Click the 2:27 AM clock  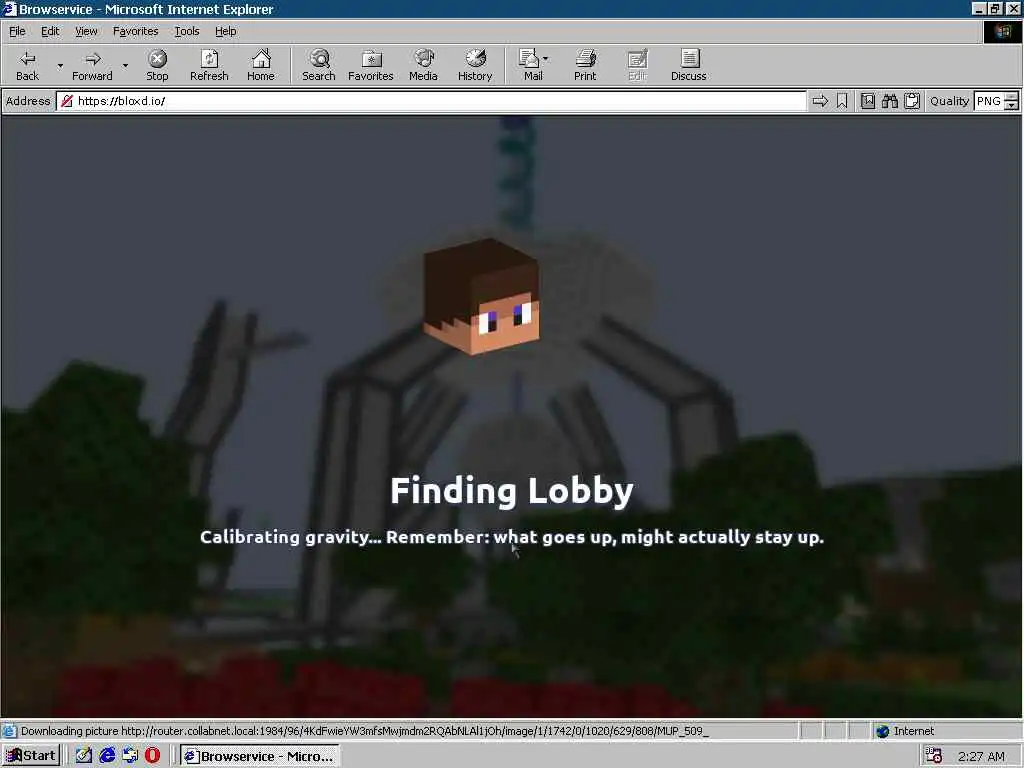point(982,756)
